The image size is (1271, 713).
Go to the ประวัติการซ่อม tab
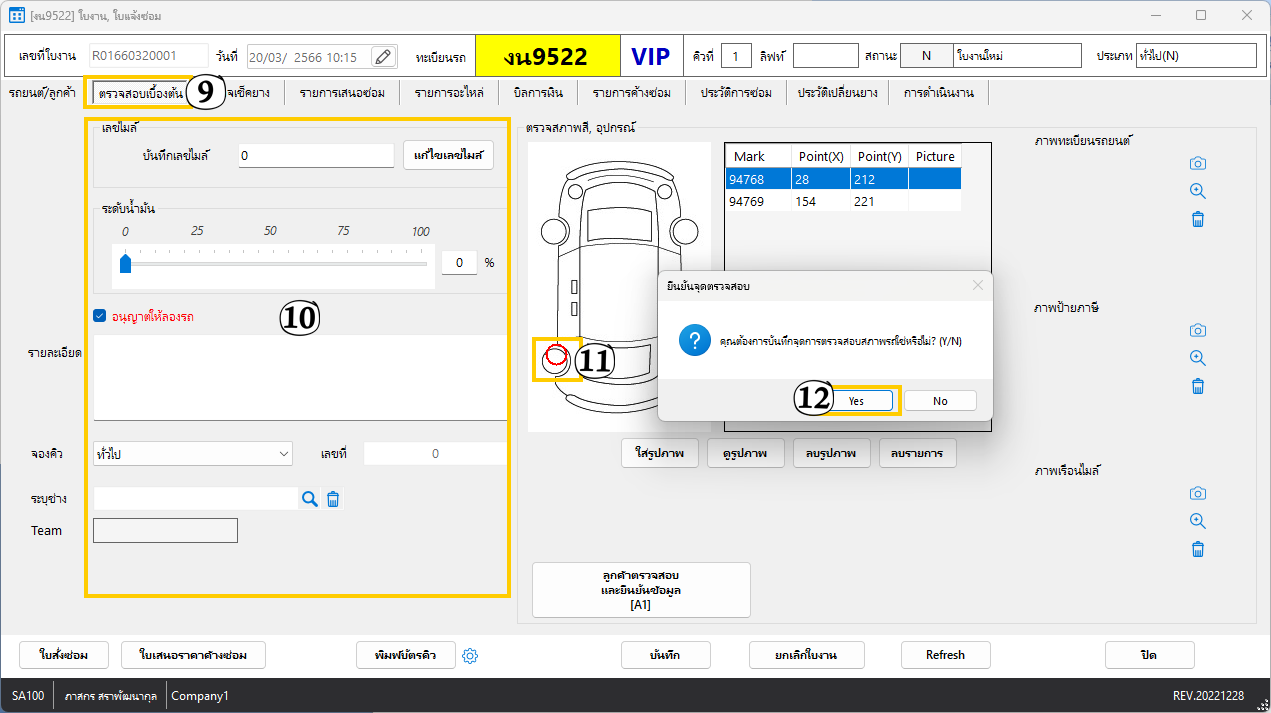pyautogui.click(x=735, y=93)
